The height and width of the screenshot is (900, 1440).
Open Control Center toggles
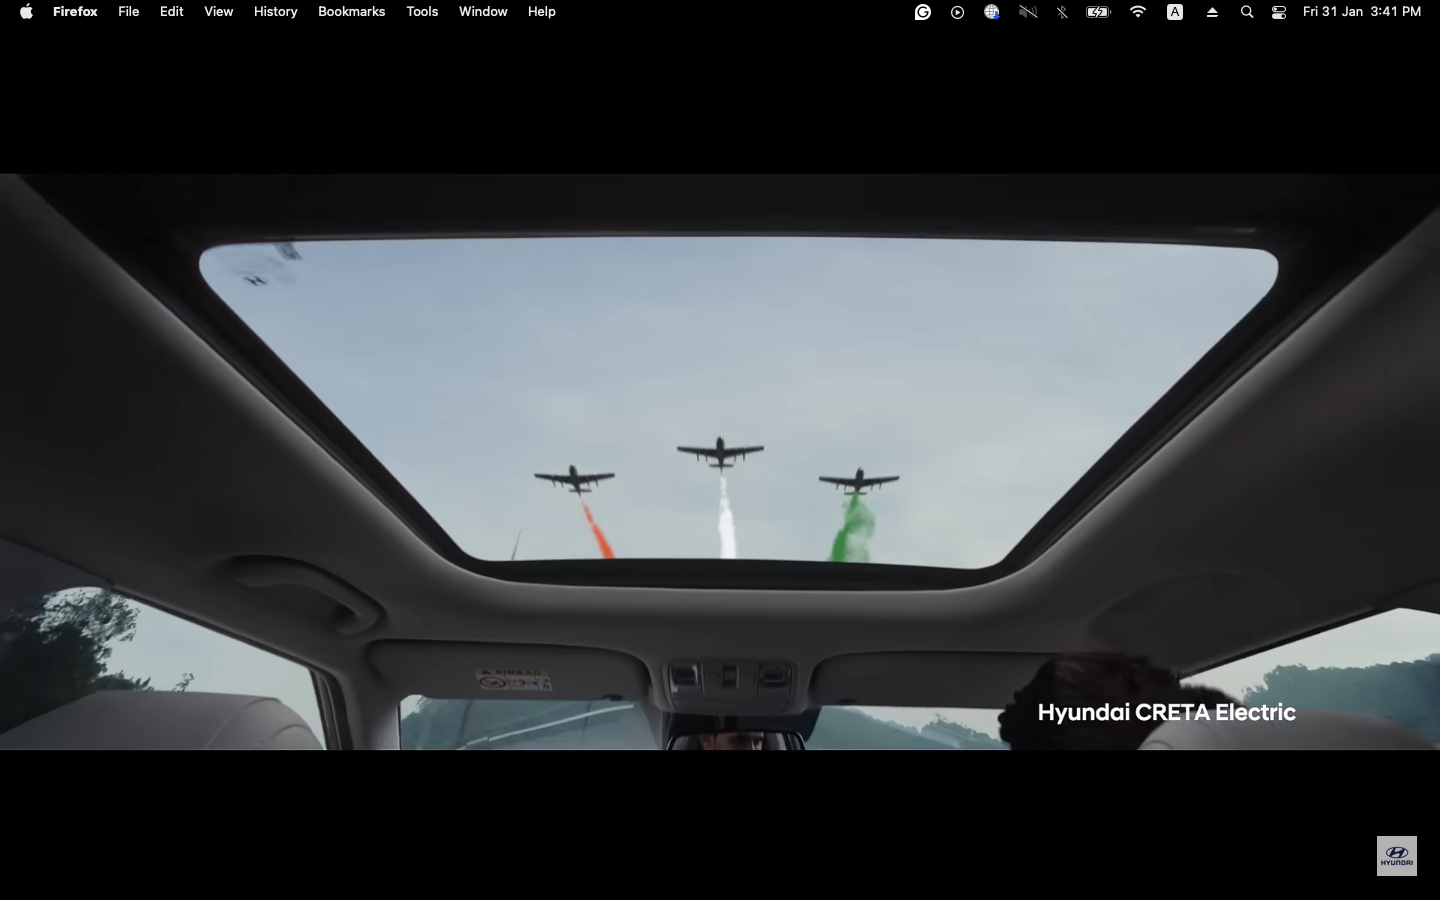[x=1279, y=12]
